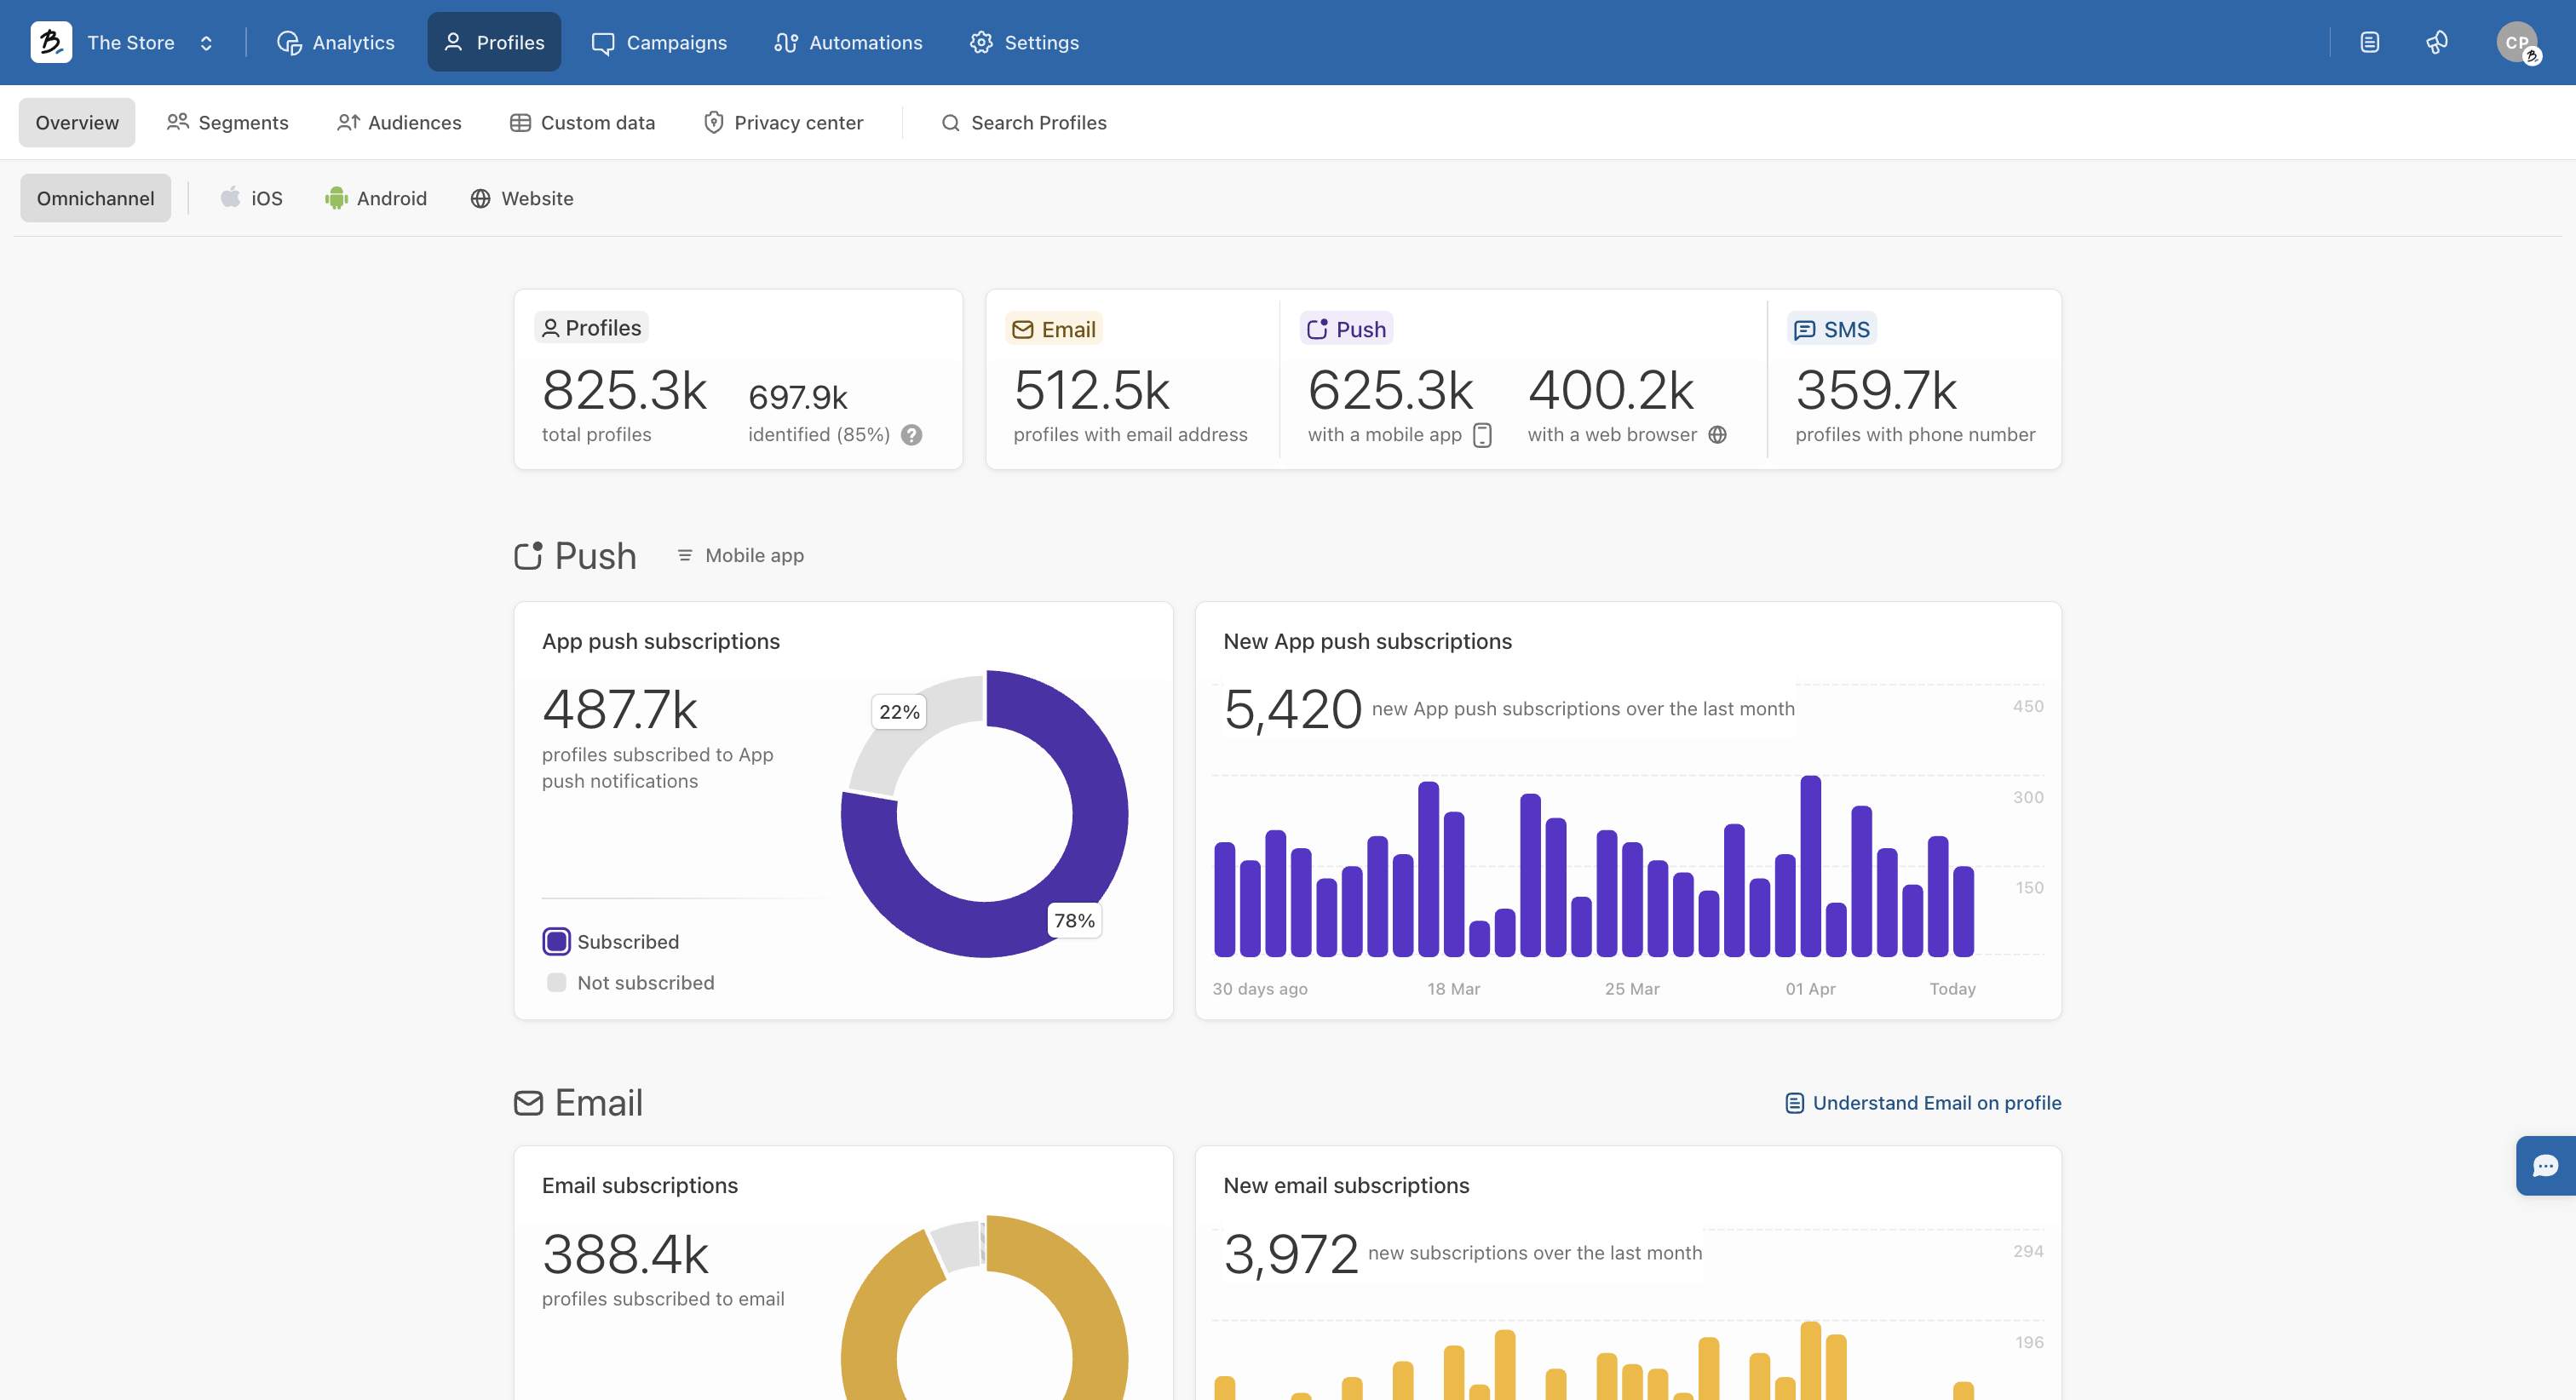
Task: Select the Omnichannel view toggle
Action: [95, 198]
